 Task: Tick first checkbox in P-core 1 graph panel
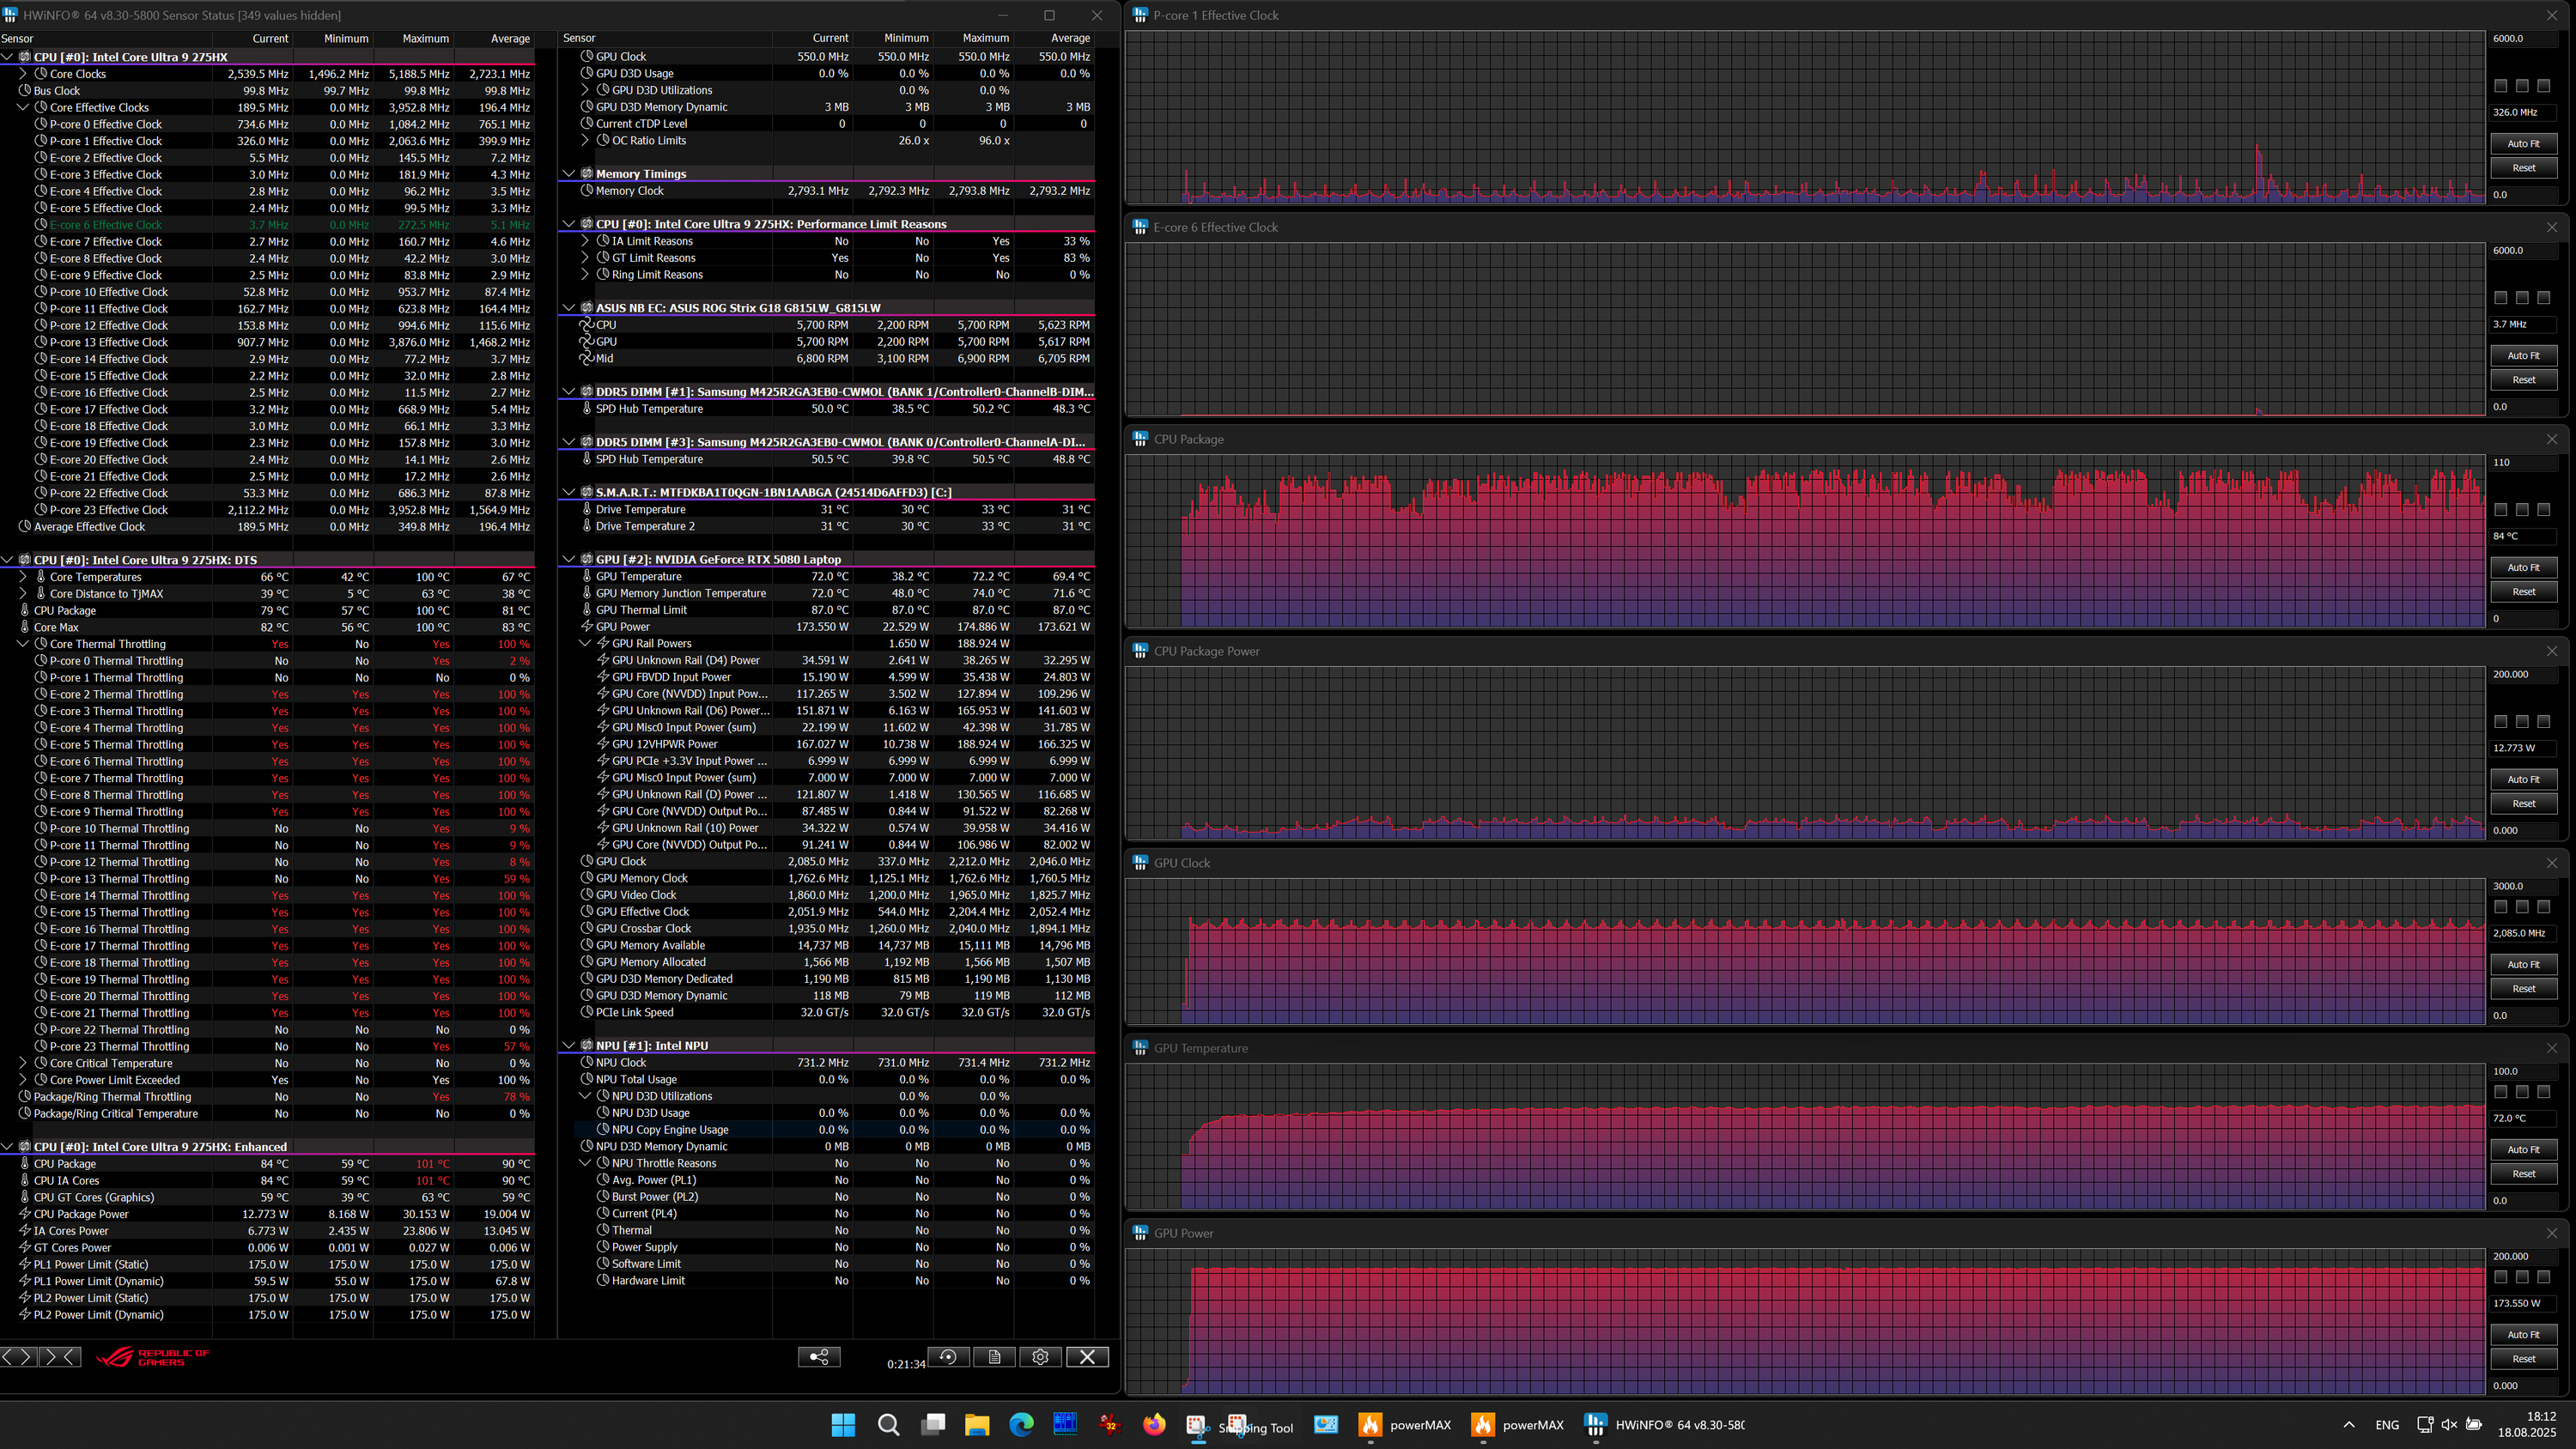pyautogui.click(x=2500, y=86)
